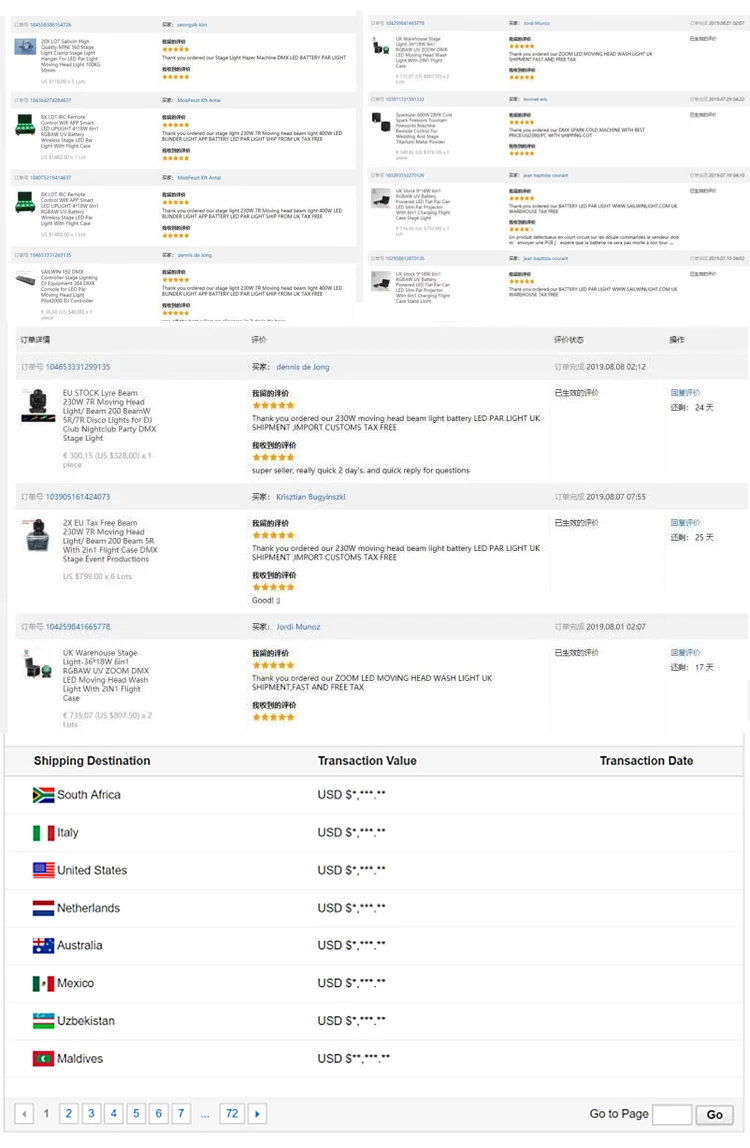Click the United States flag icon

pyautogui.click(x=43, y=870)
